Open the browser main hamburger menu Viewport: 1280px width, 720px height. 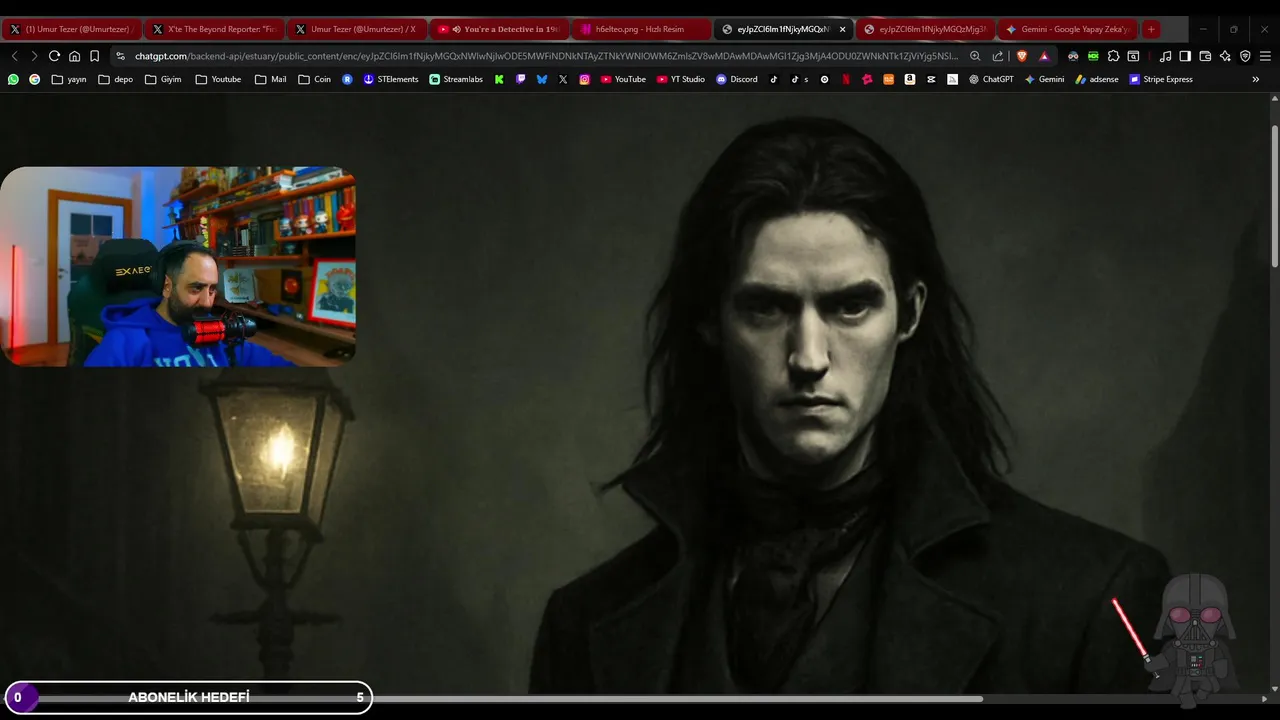tap(1265, 56)
